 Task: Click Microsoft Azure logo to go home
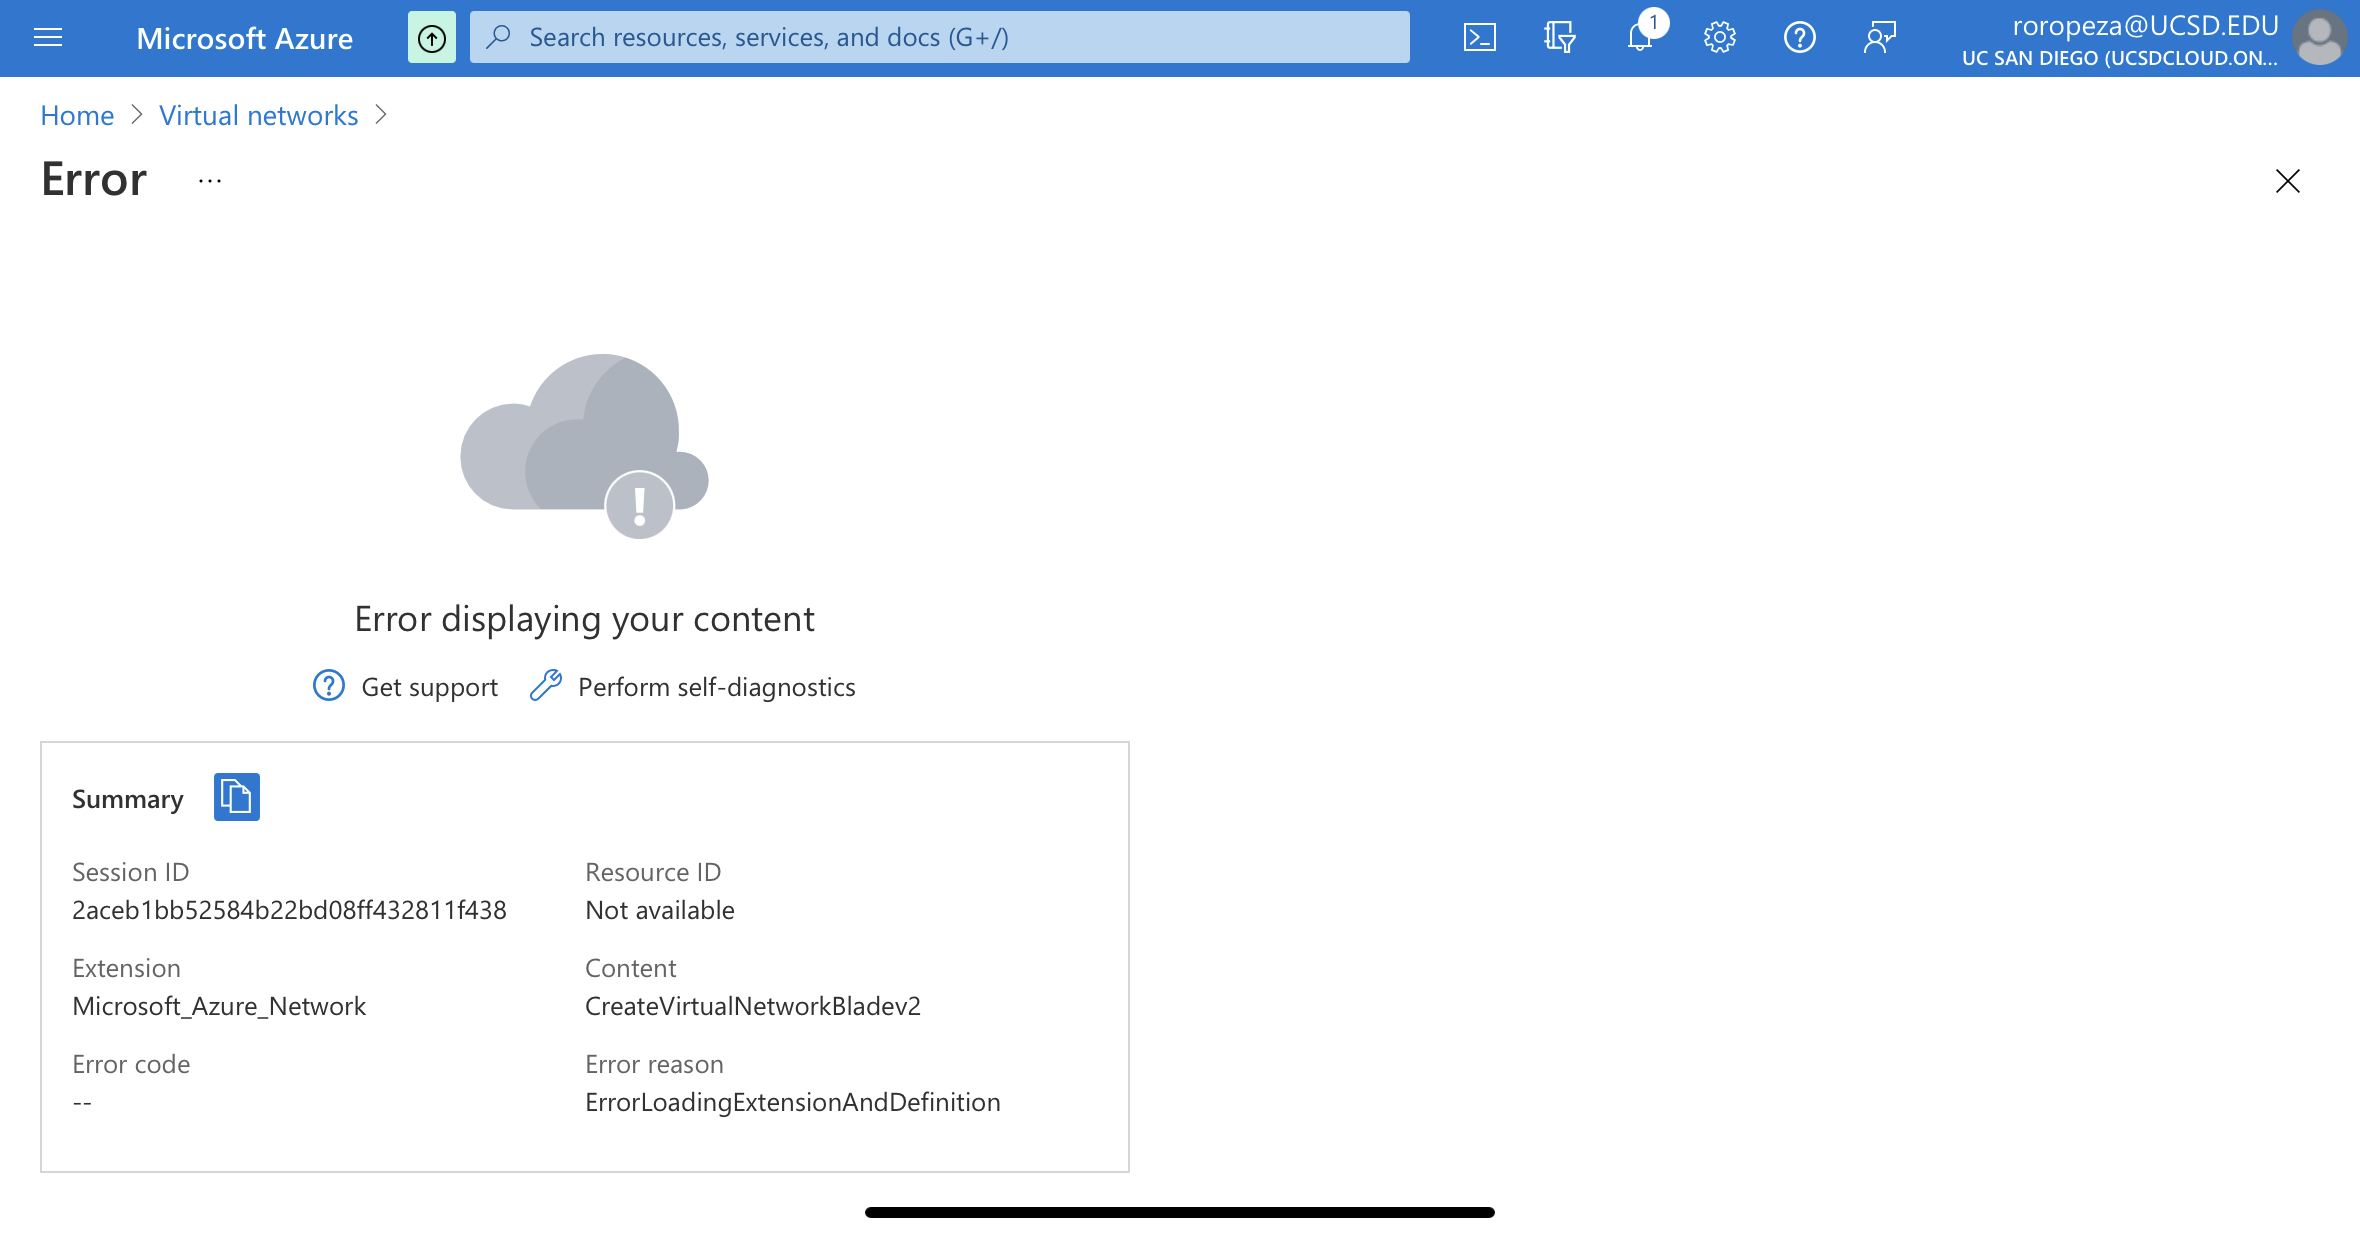point(243,38)
